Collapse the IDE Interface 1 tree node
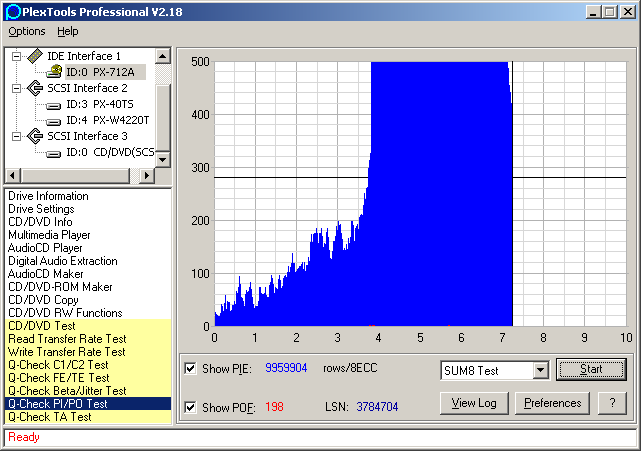Image resolution: width=641 pixels, height=451 pixels. 16,56
